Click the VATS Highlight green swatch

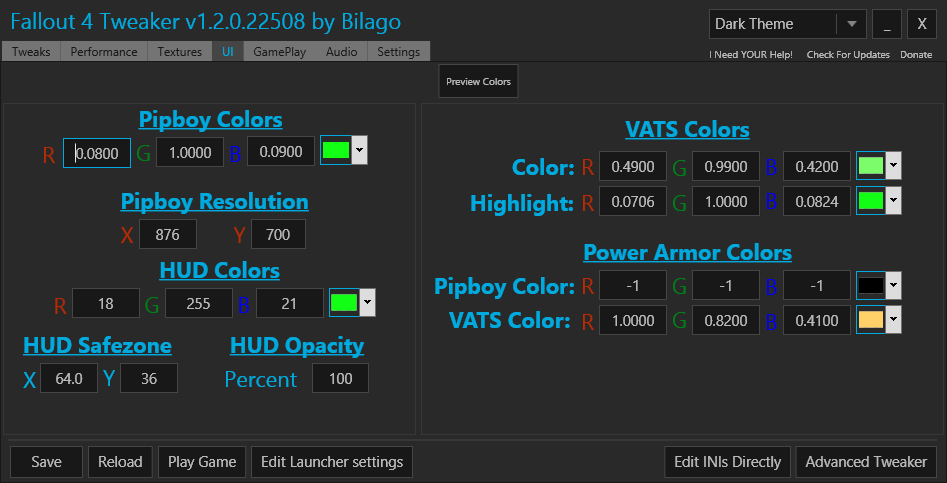871,200
